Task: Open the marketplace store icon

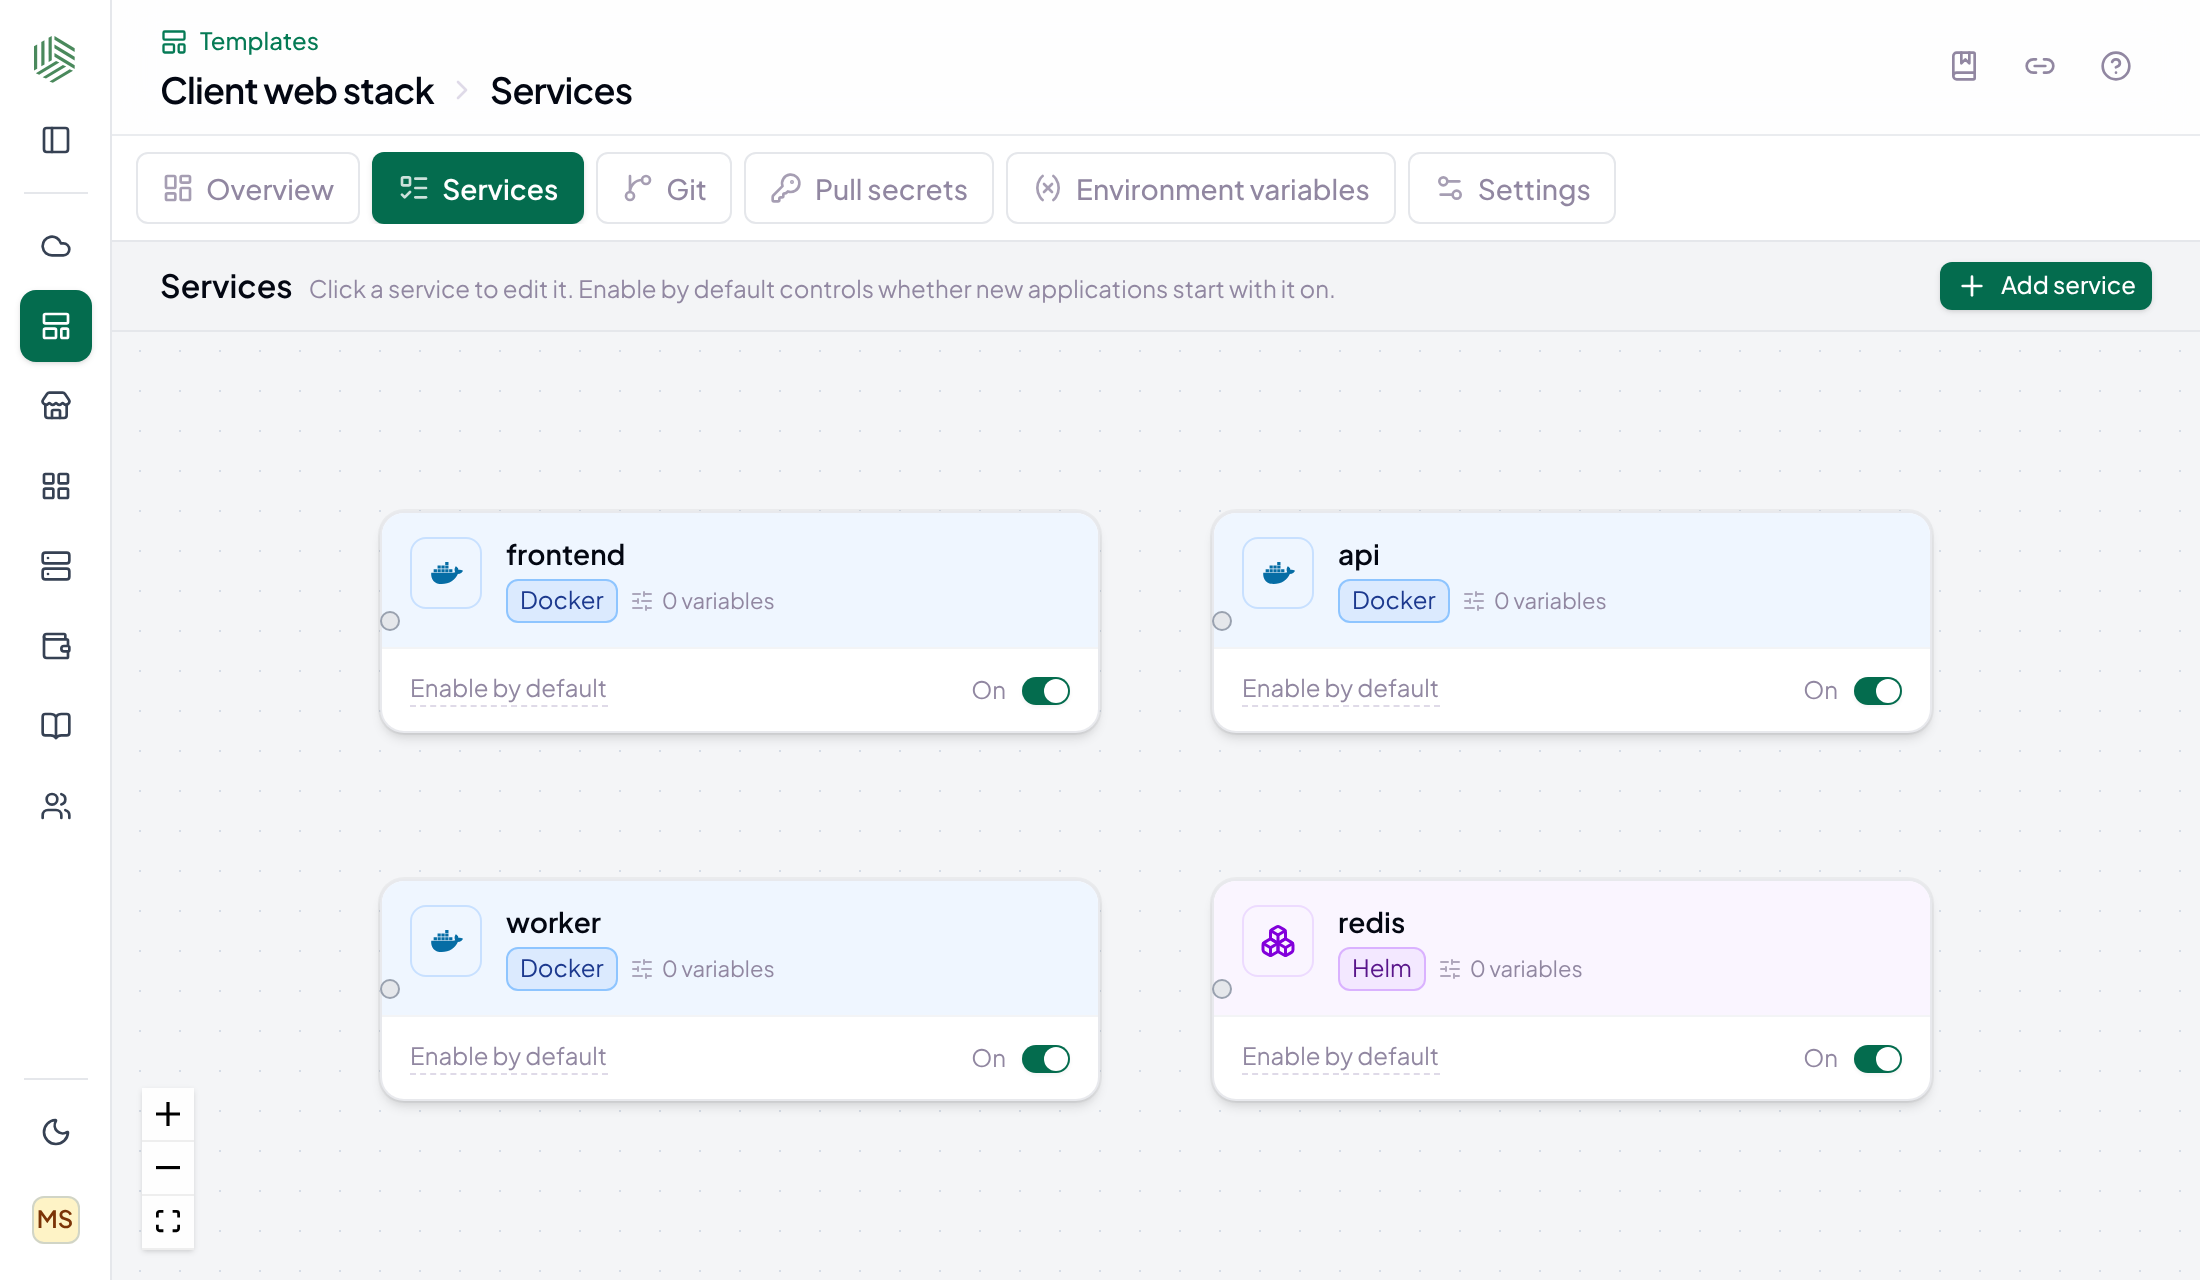Action: tap(56, 406)
